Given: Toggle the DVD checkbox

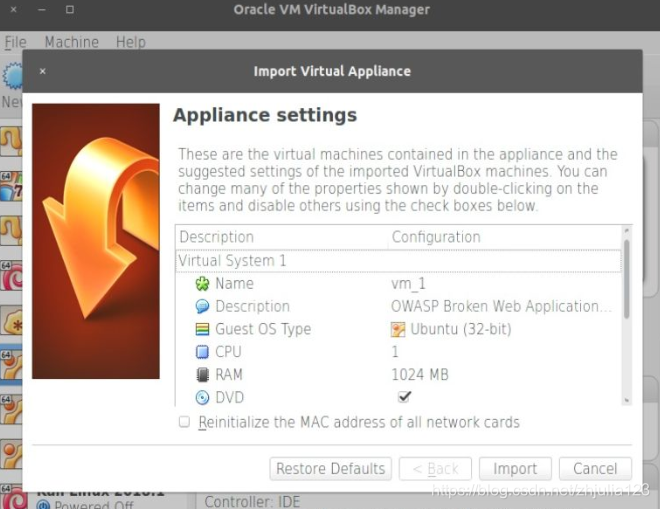Looking at the screenshot, I should 404,397.
